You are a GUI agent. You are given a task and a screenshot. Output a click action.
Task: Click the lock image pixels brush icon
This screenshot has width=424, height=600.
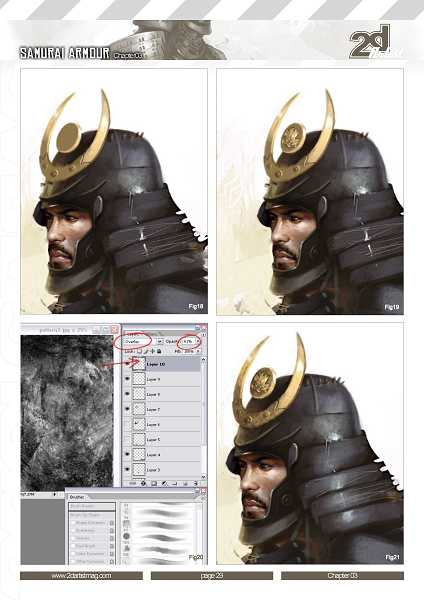(146, 351)
